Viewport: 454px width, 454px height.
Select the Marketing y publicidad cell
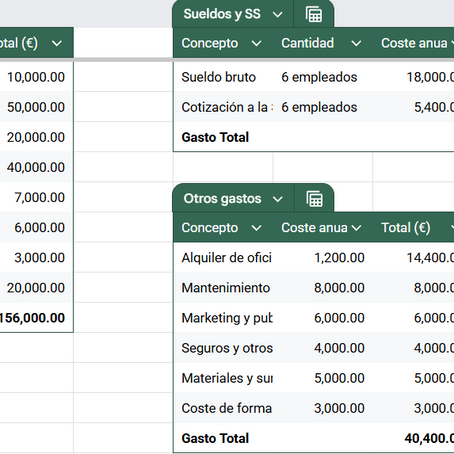tap(227, 318)
